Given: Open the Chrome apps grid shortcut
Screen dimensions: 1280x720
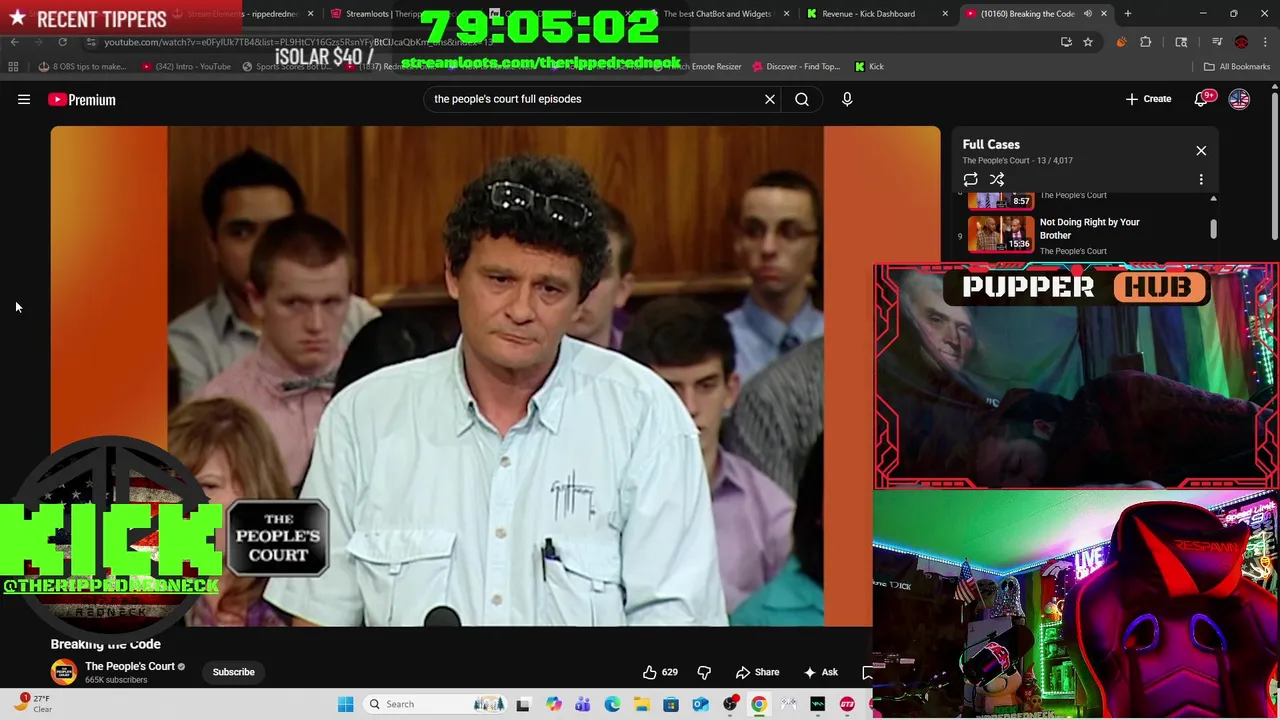Looking at the screenshot, I should click(13, 67).
